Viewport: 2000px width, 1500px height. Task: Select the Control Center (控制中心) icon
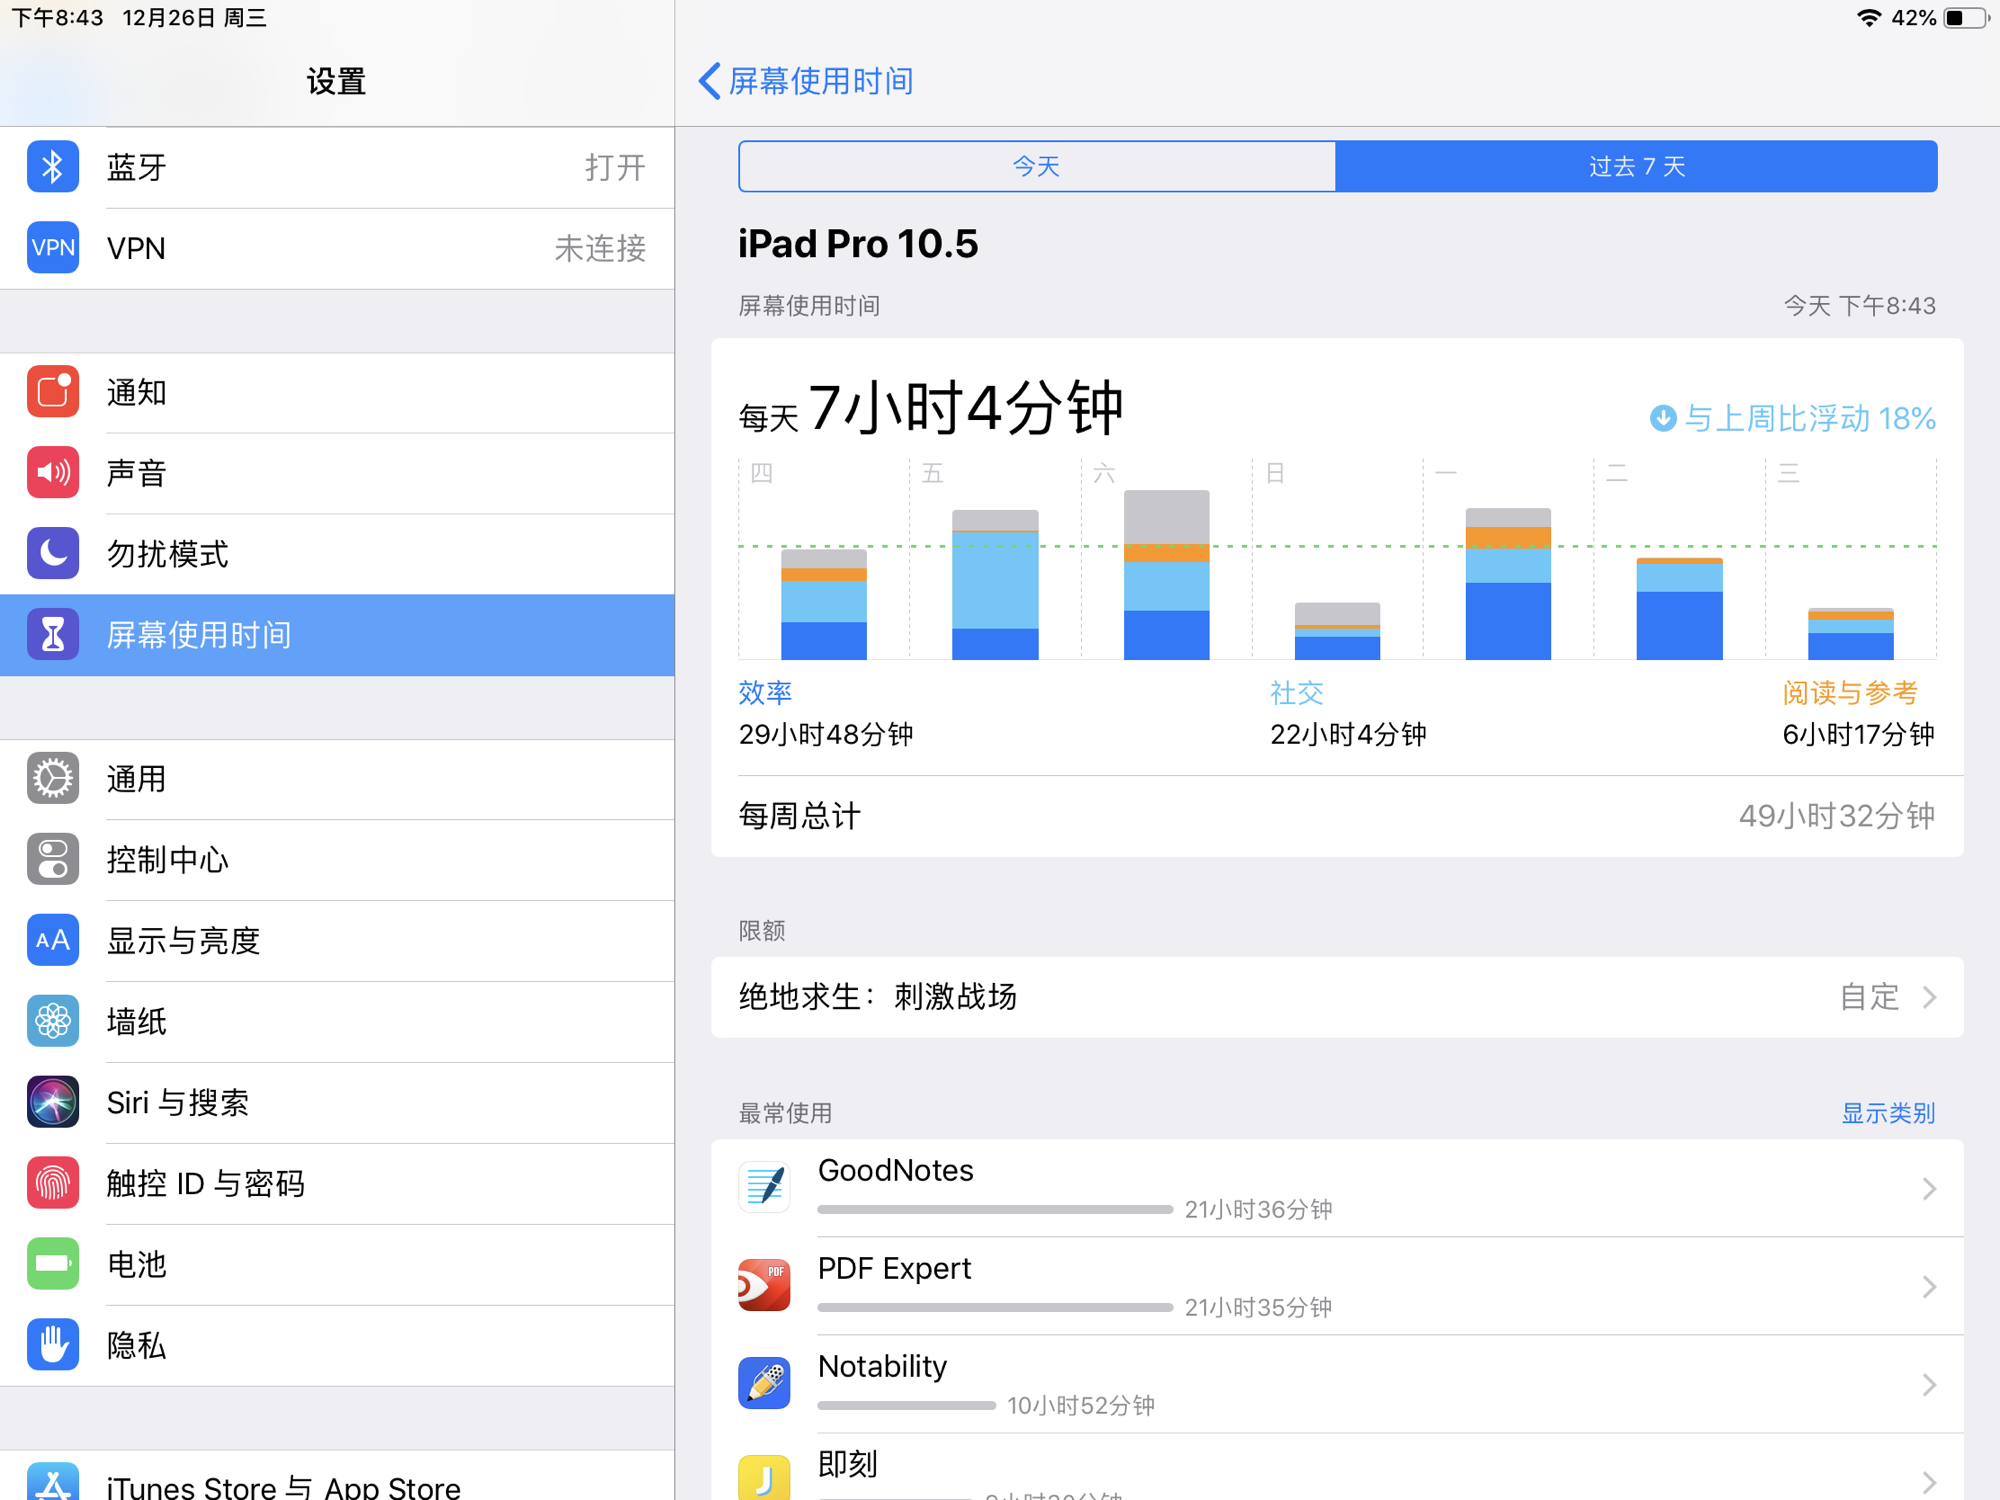(x=53, y=860)
